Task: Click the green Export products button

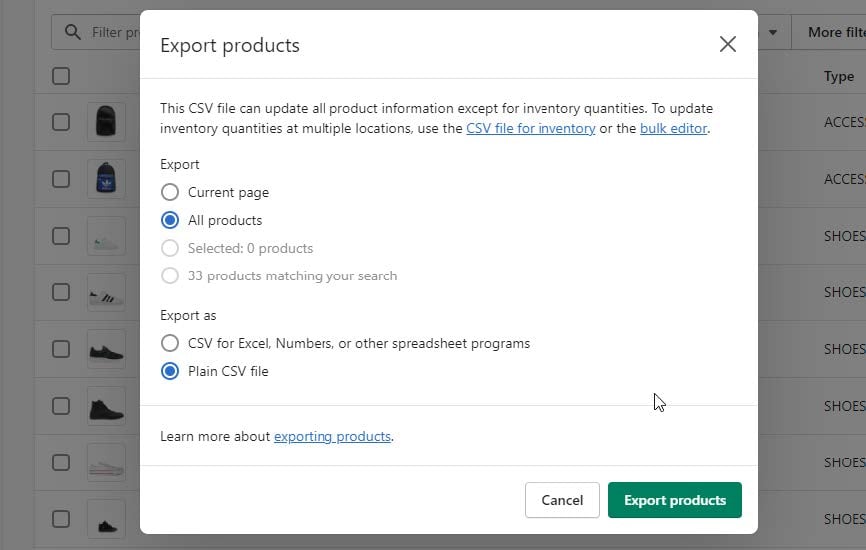Action: (x=674, y=500)
